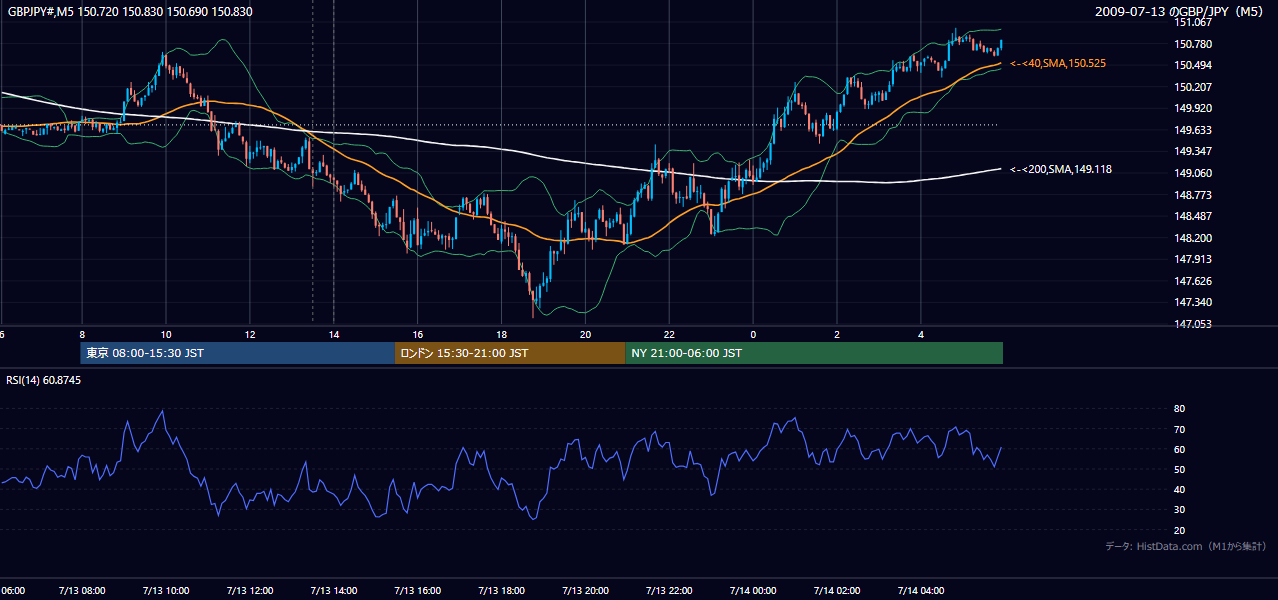Click the 7/14 00:00 time axis label

coord(754,590)
